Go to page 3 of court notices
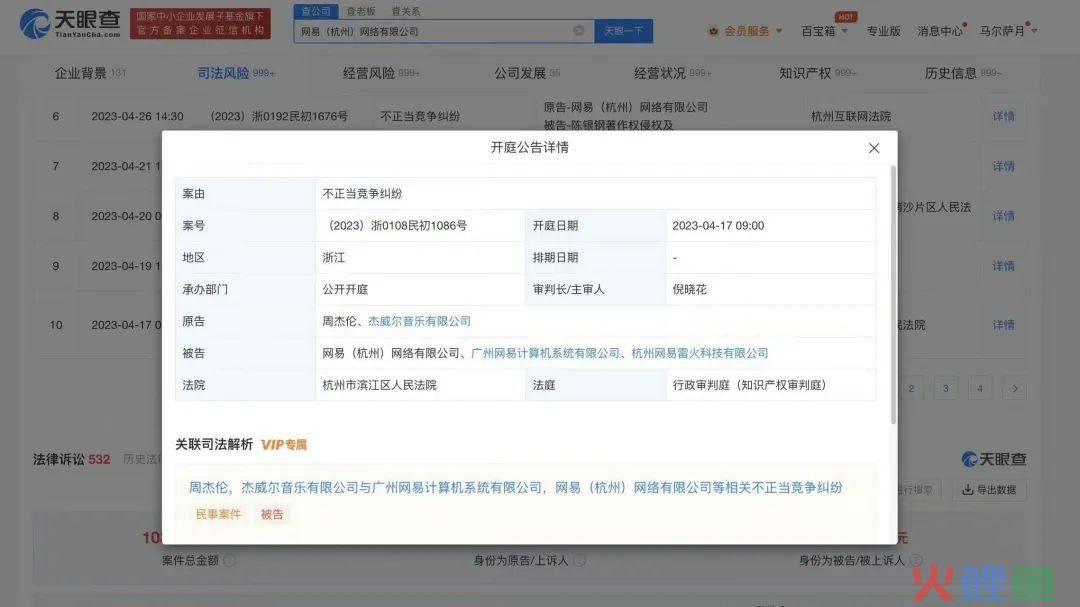 pos(946,389)
